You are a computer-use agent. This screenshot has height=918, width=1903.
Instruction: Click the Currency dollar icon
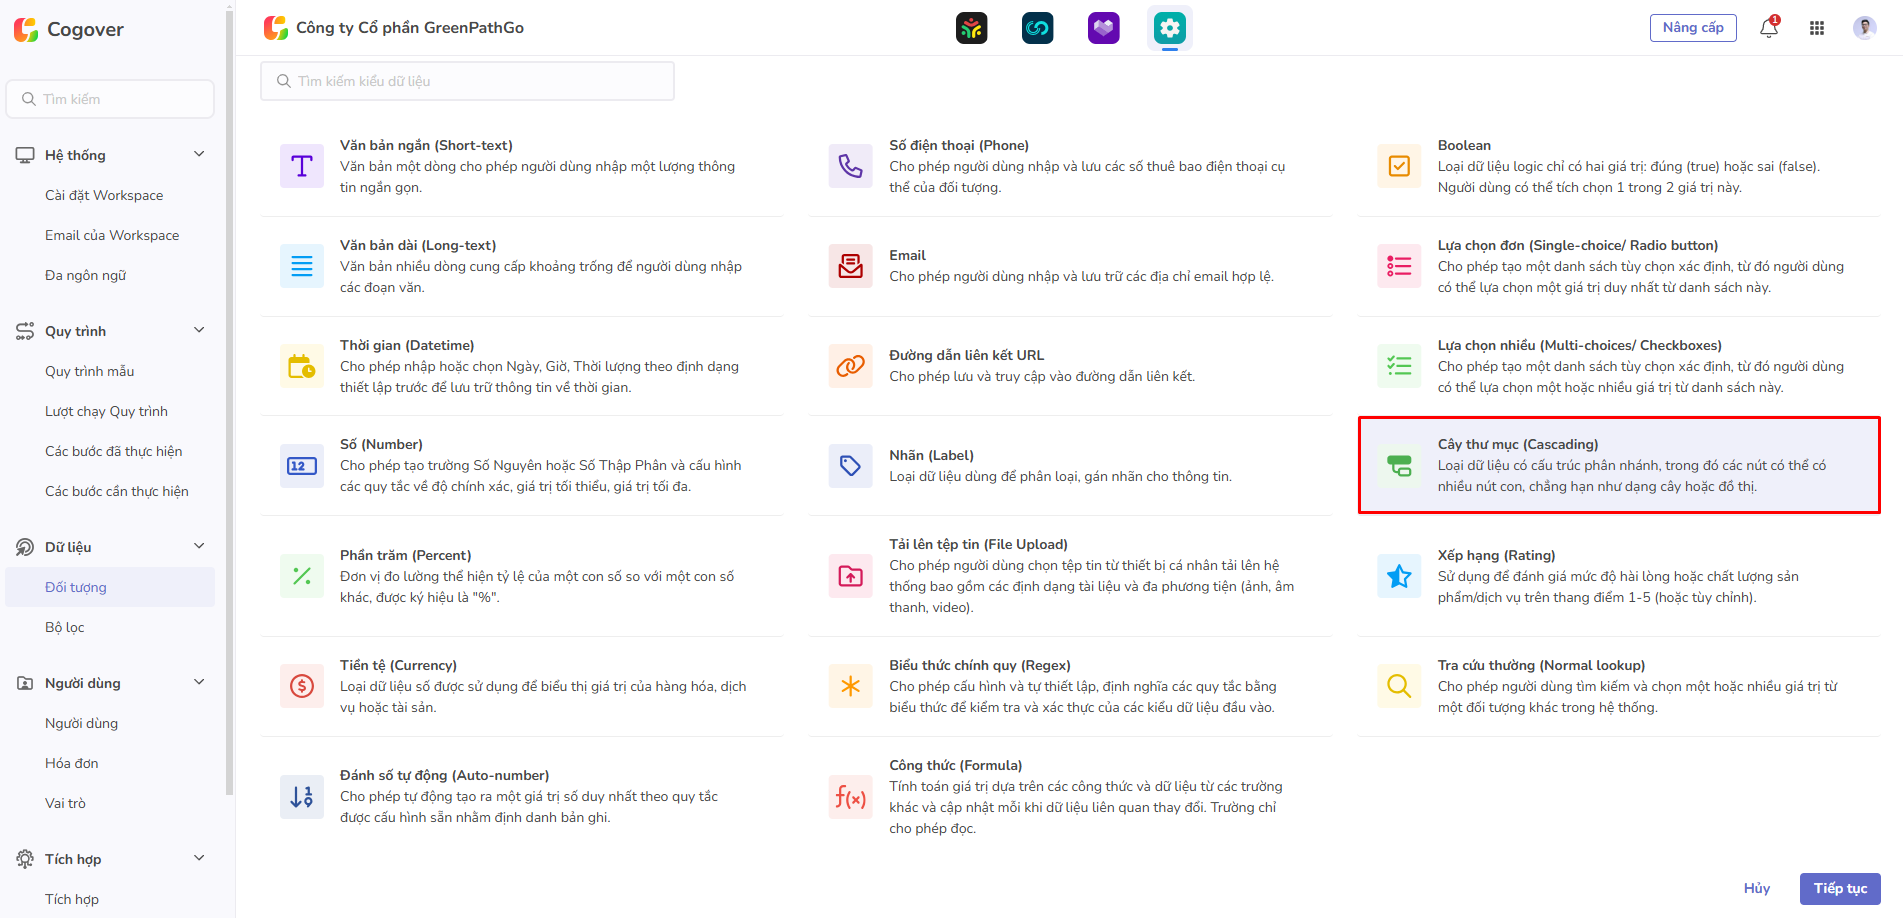[x=301, y=686]
